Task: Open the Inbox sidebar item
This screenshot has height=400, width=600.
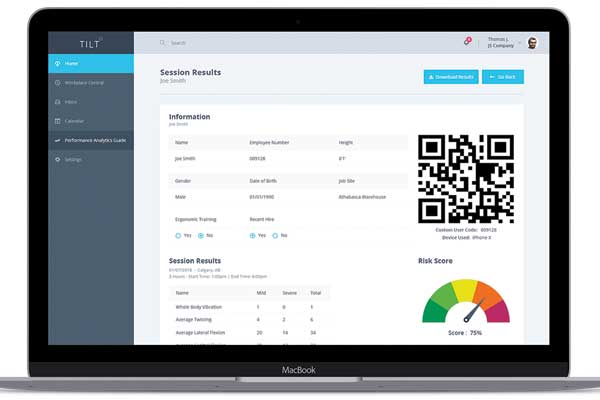Action: (x=91, y=102)
